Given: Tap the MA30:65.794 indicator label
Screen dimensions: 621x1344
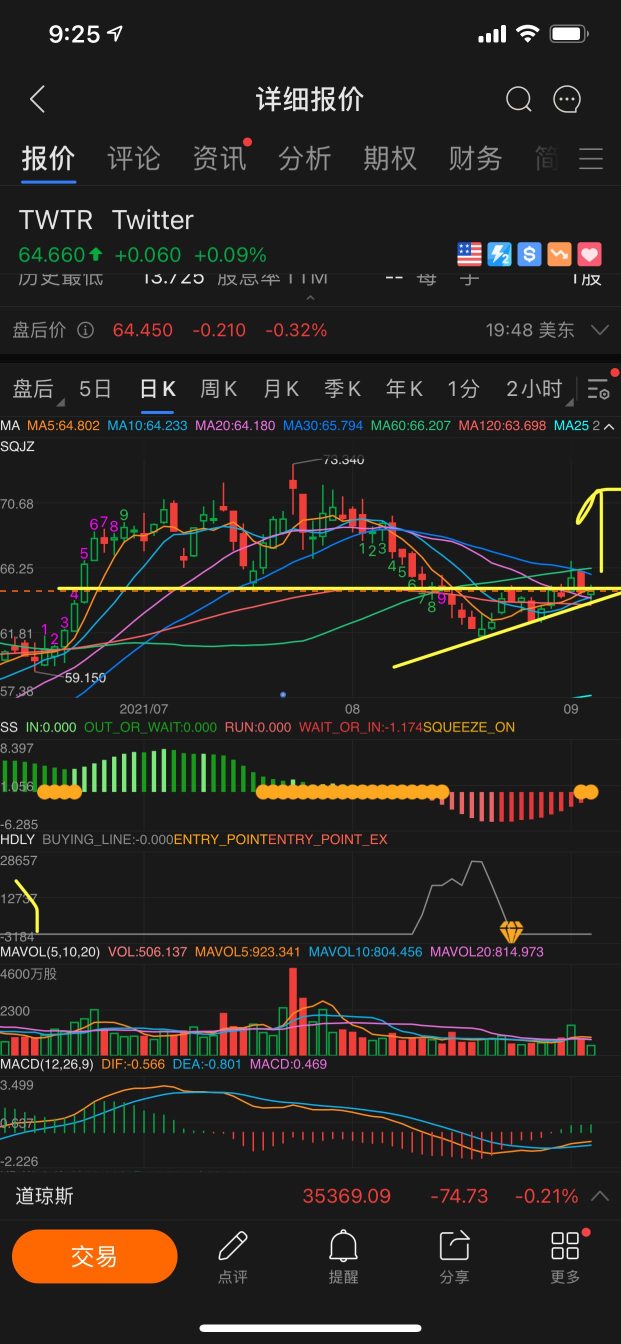Looking at the screenshot, I should click(323, 426).
